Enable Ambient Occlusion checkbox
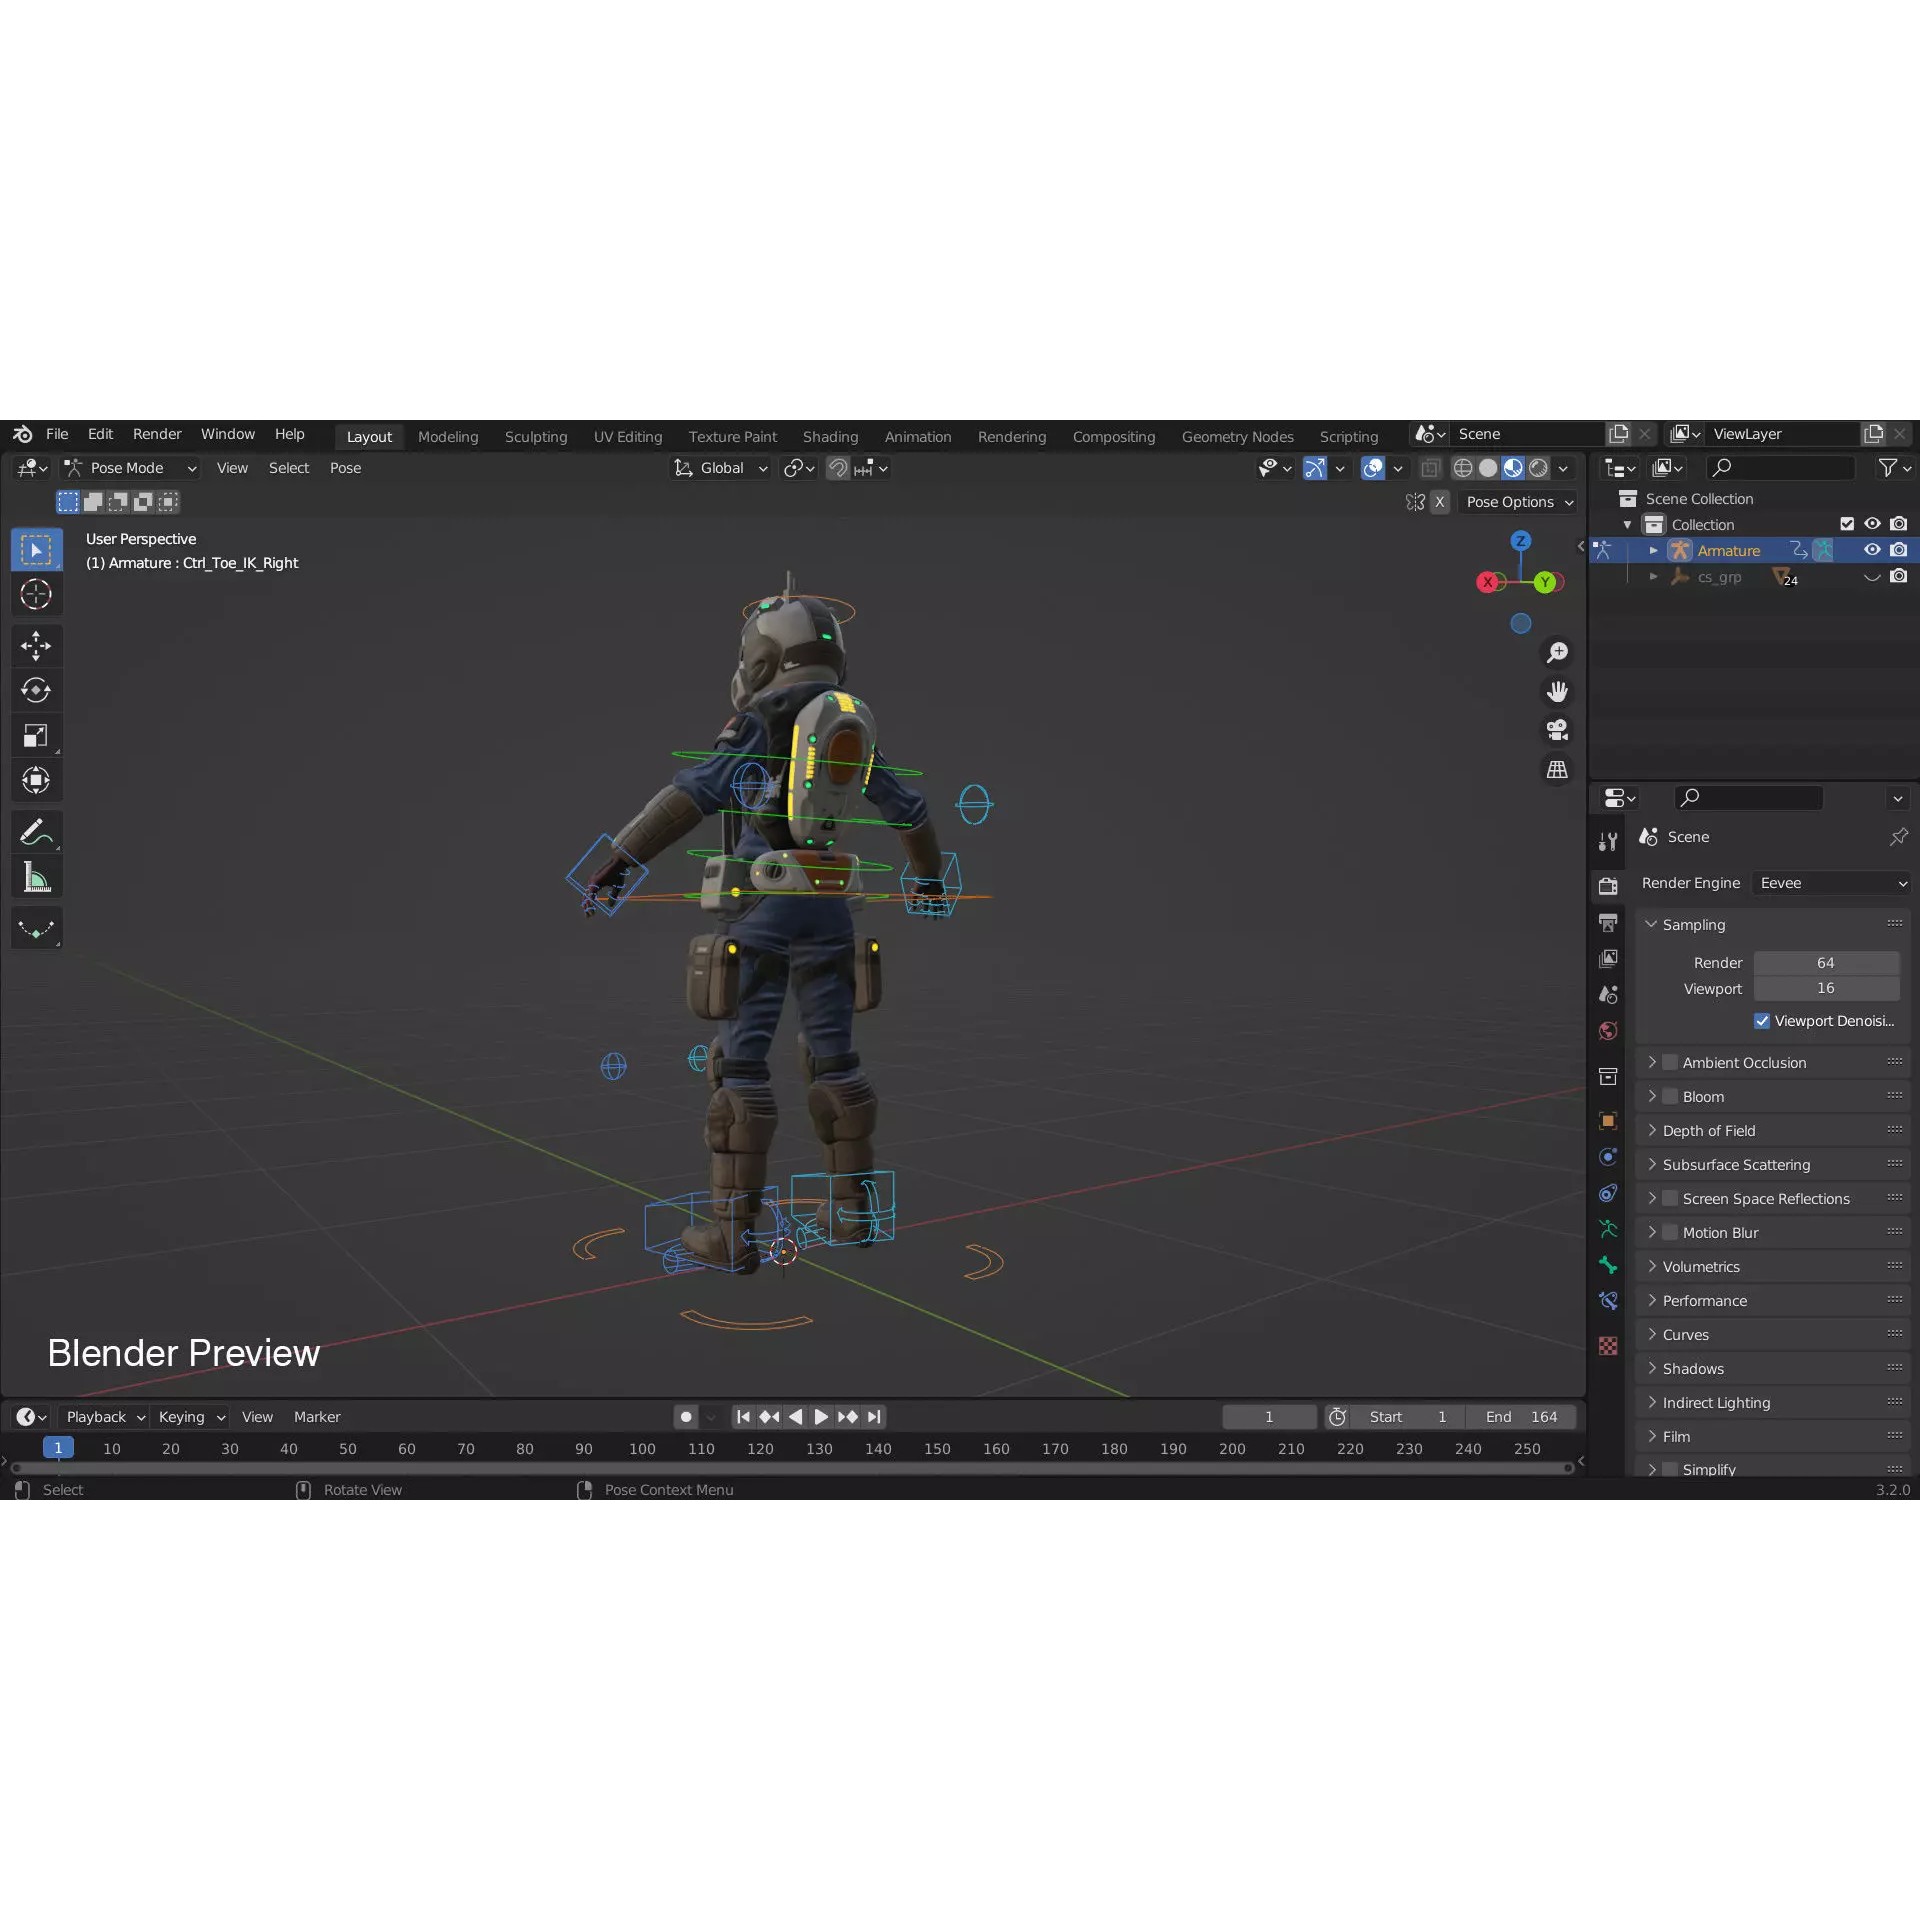This screenshot has width=1920, height=1920. 1670,1063
